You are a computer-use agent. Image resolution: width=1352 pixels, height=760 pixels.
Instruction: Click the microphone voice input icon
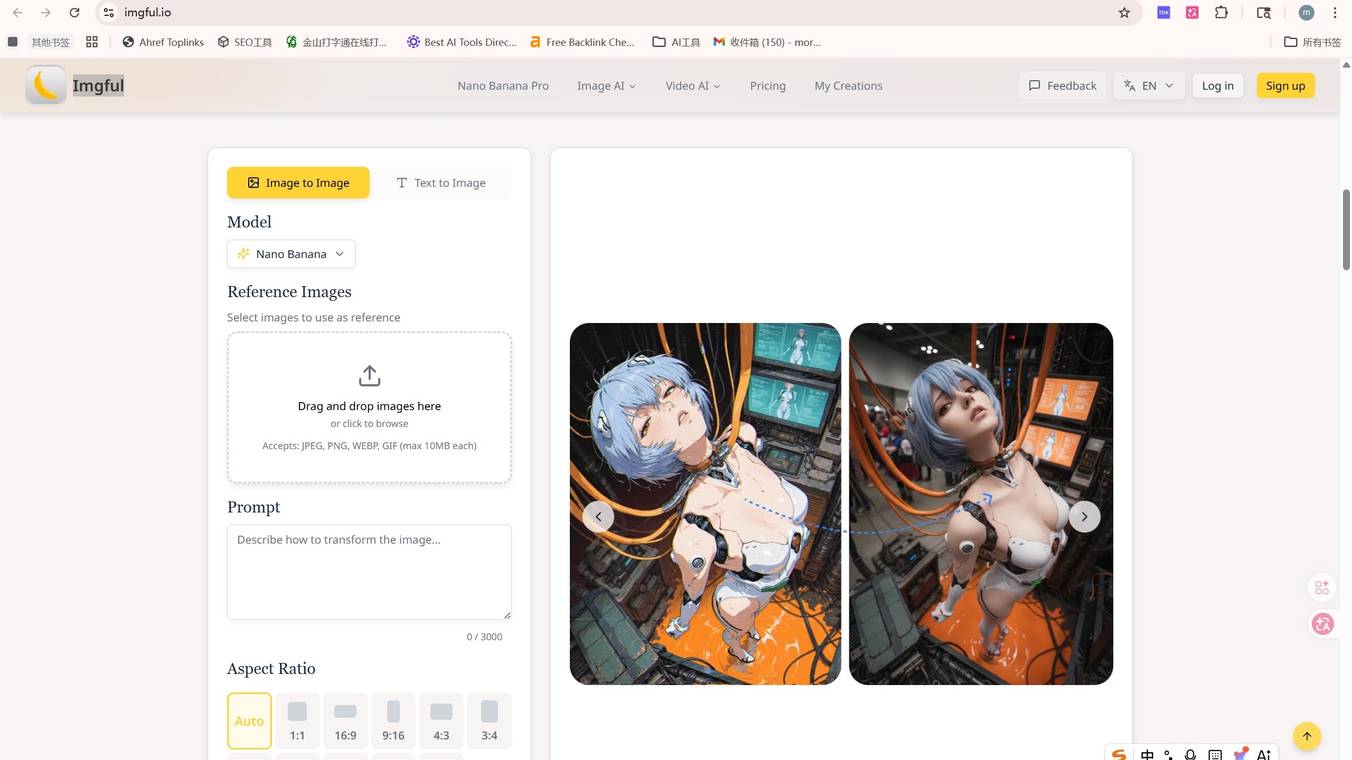[x=1190, y=755]
